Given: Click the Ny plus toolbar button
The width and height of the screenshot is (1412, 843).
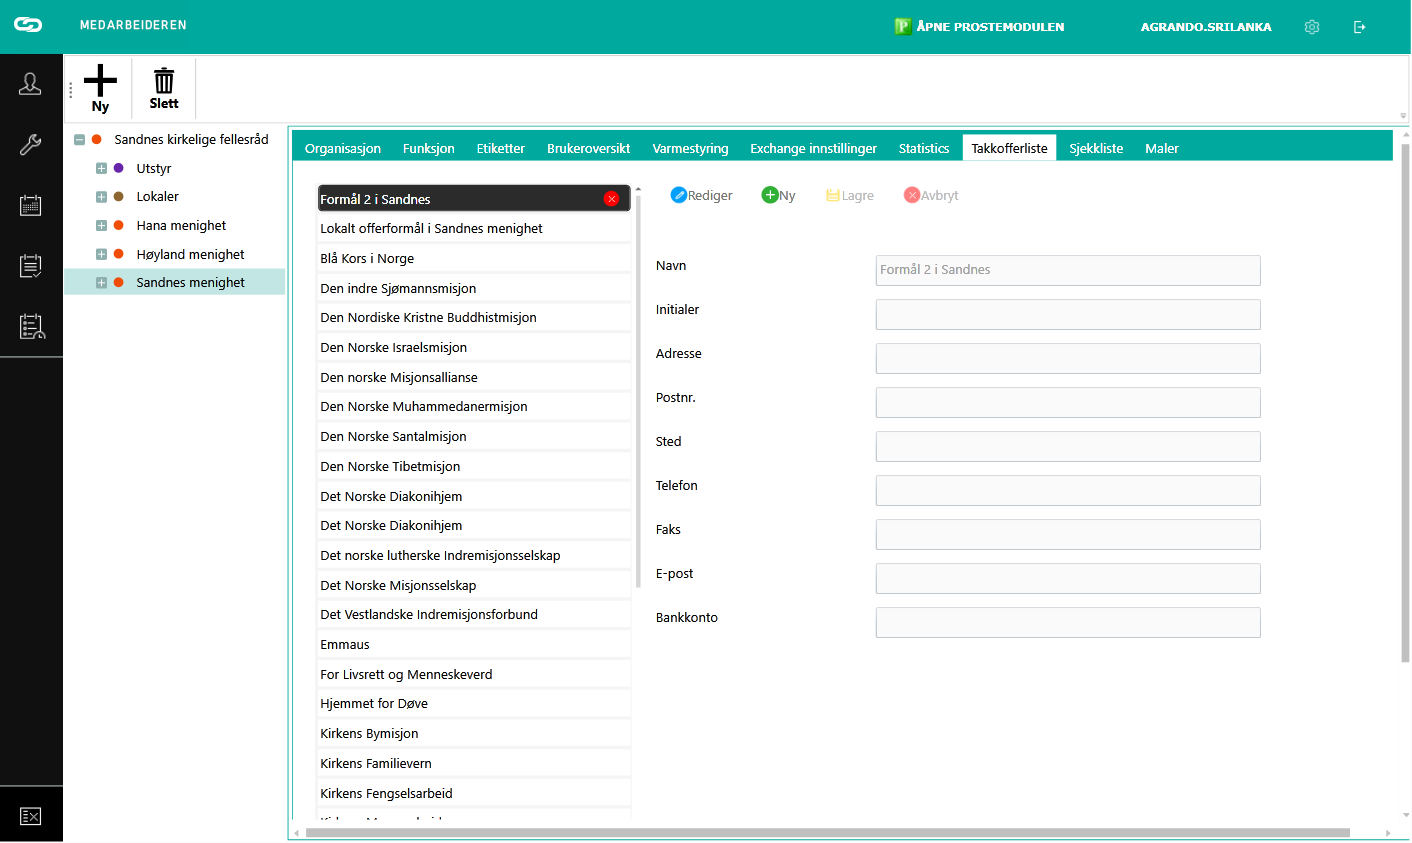Looking at the screenshot, I should [x=100, y=89].
